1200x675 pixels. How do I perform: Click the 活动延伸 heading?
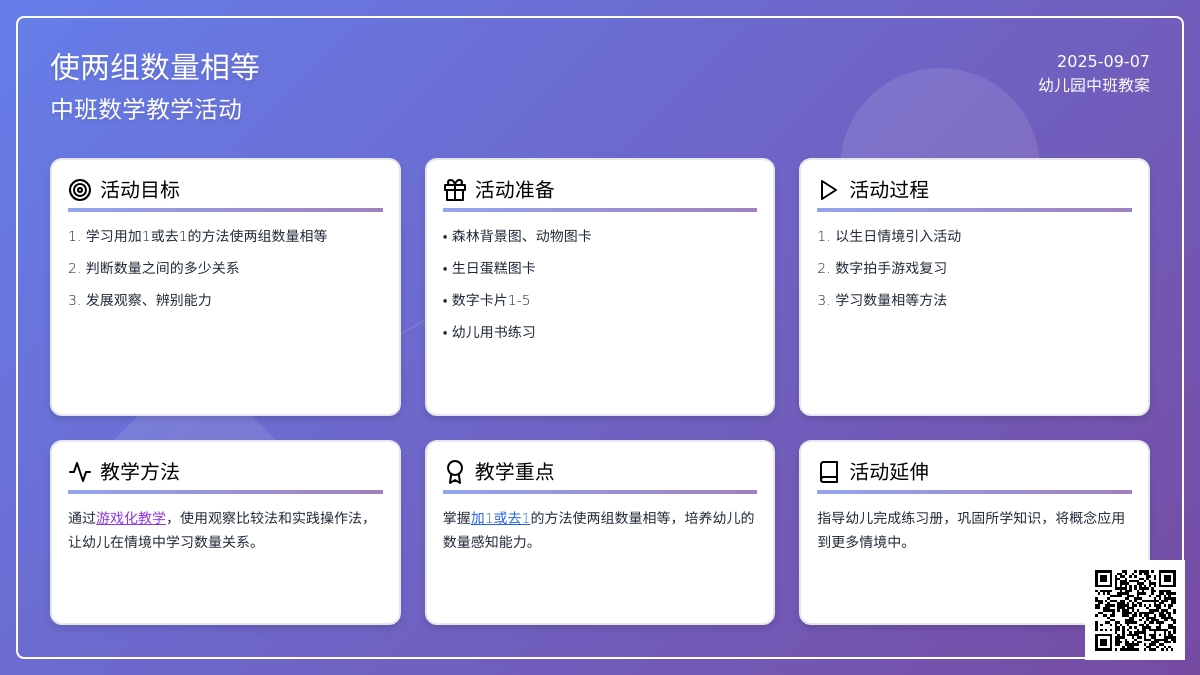tap(889, 472)
